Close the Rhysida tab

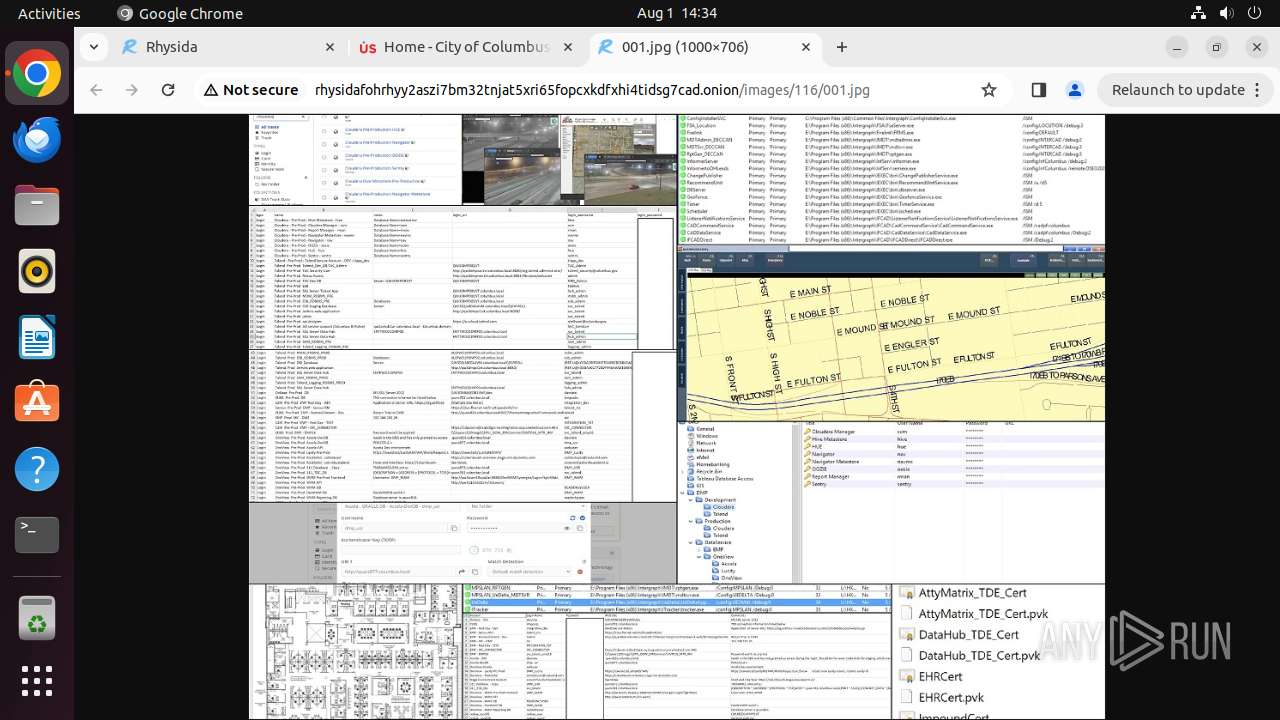(330, 47)
